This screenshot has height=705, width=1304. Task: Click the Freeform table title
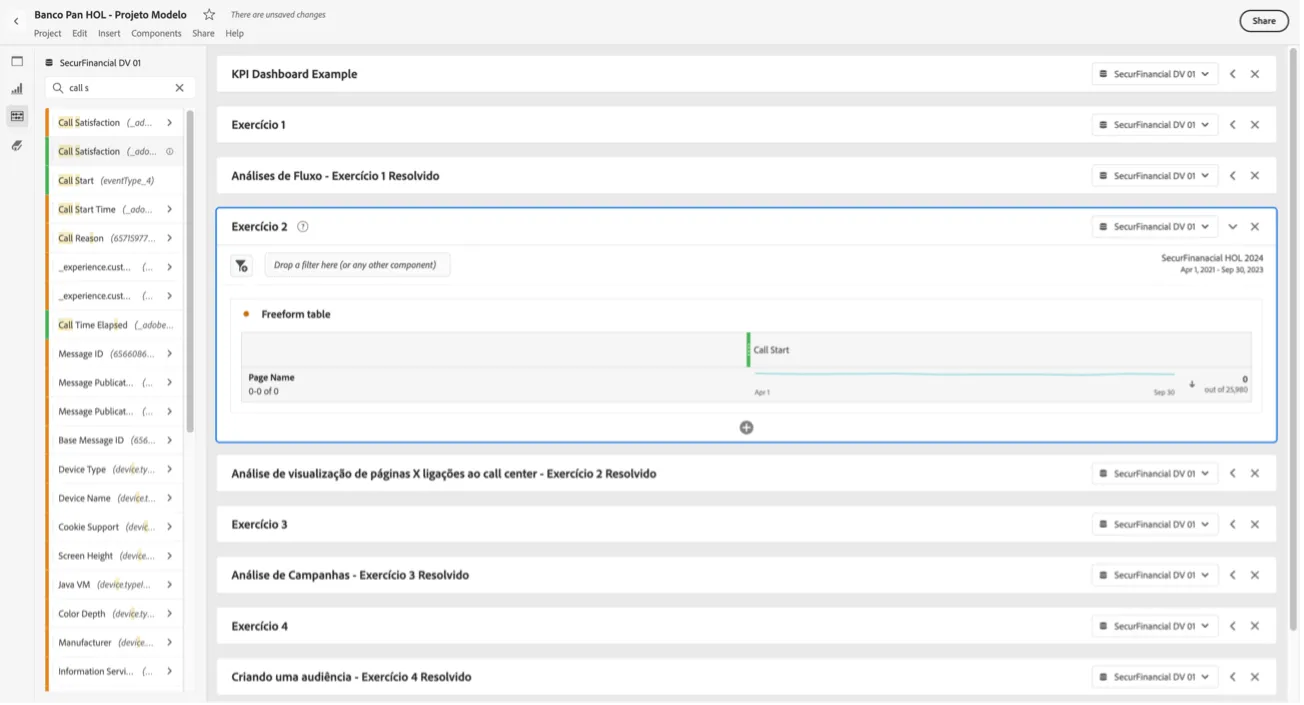pos(296,315)
